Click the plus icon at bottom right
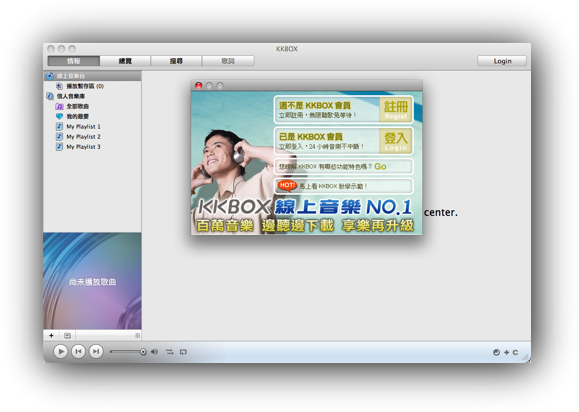 tap(506, 352)
